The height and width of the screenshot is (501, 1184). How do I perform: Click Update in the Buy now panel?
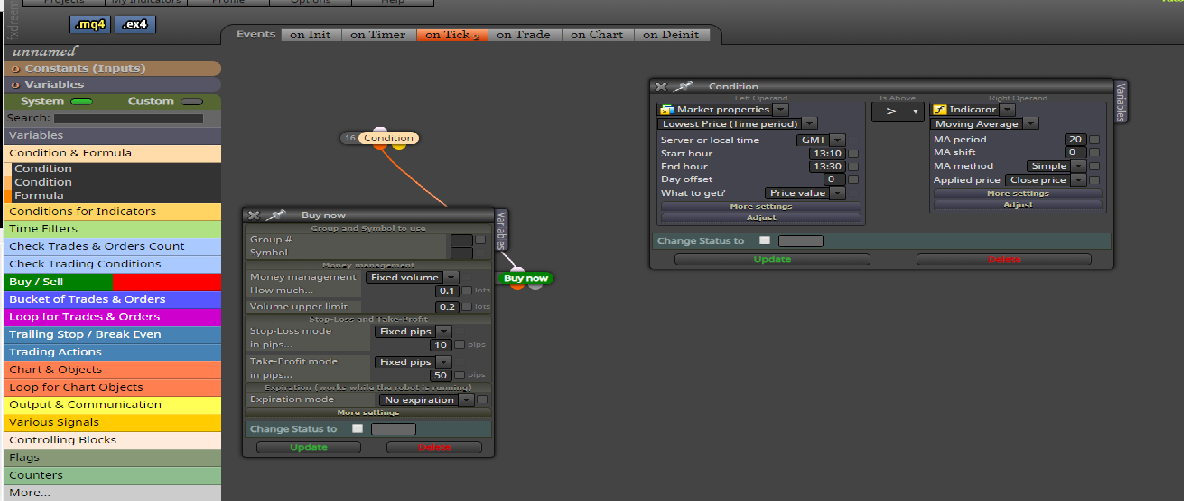coord(310,447)
